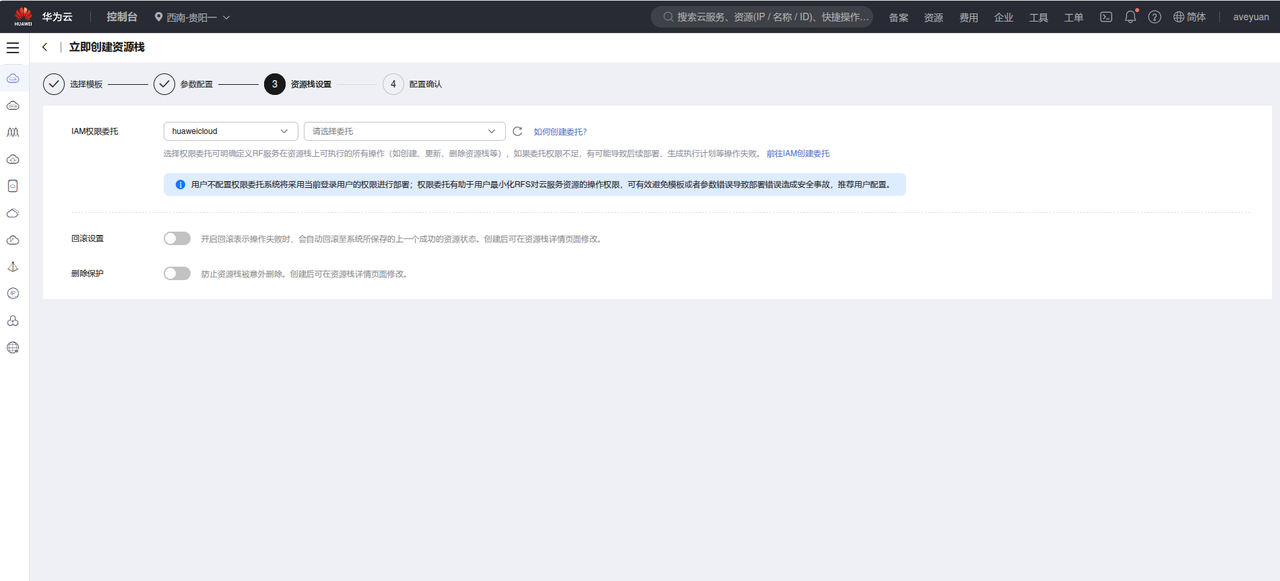Click the blue info icon in the notice

180,185
